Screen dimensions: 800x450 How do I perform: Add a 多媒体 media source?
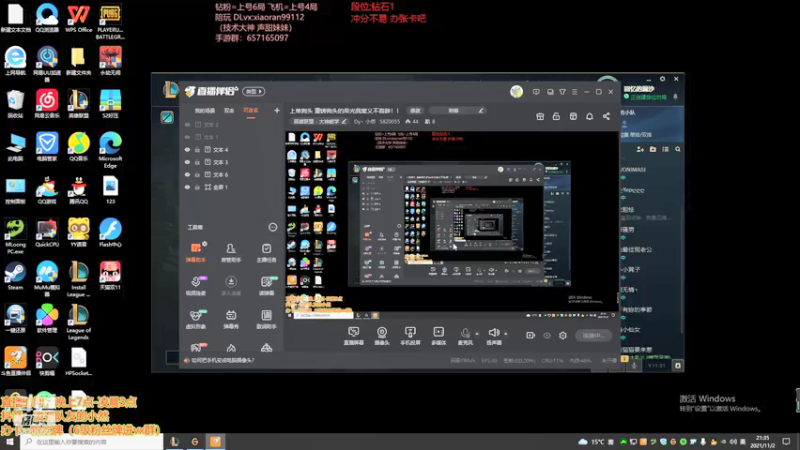point(438,336)
